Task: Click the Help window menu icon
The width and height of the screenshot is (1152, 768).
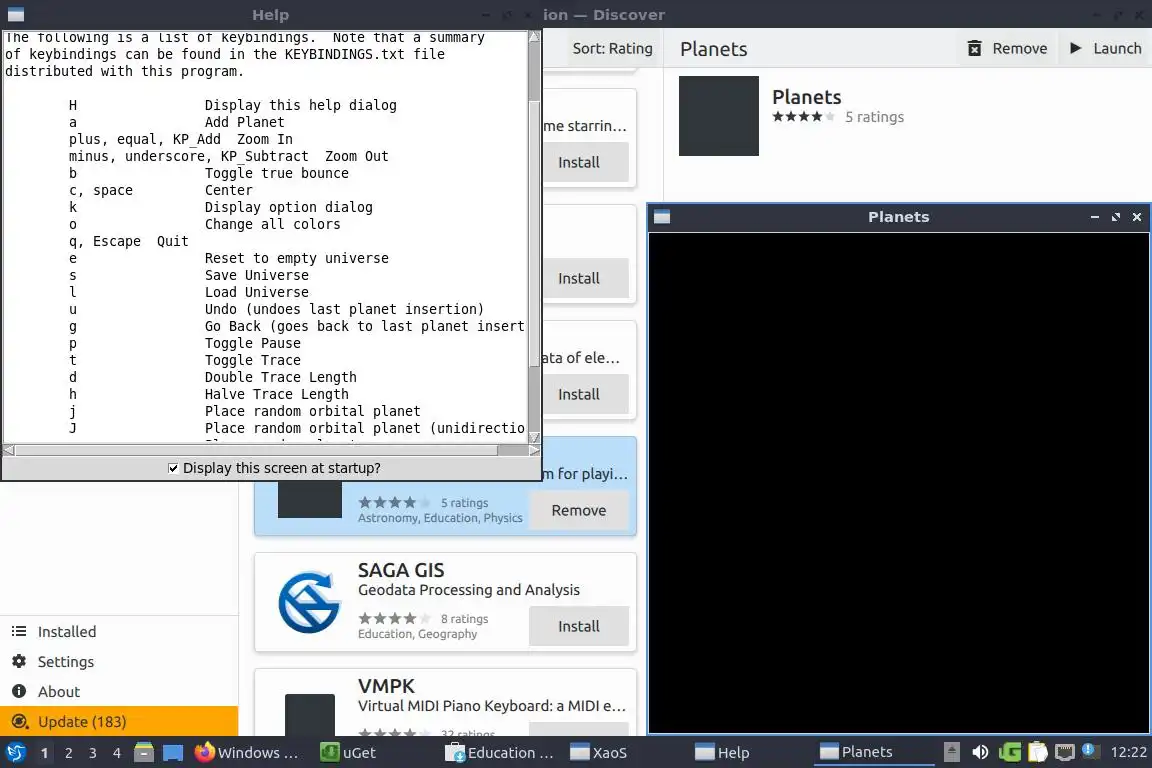Action: coord(15,14)
